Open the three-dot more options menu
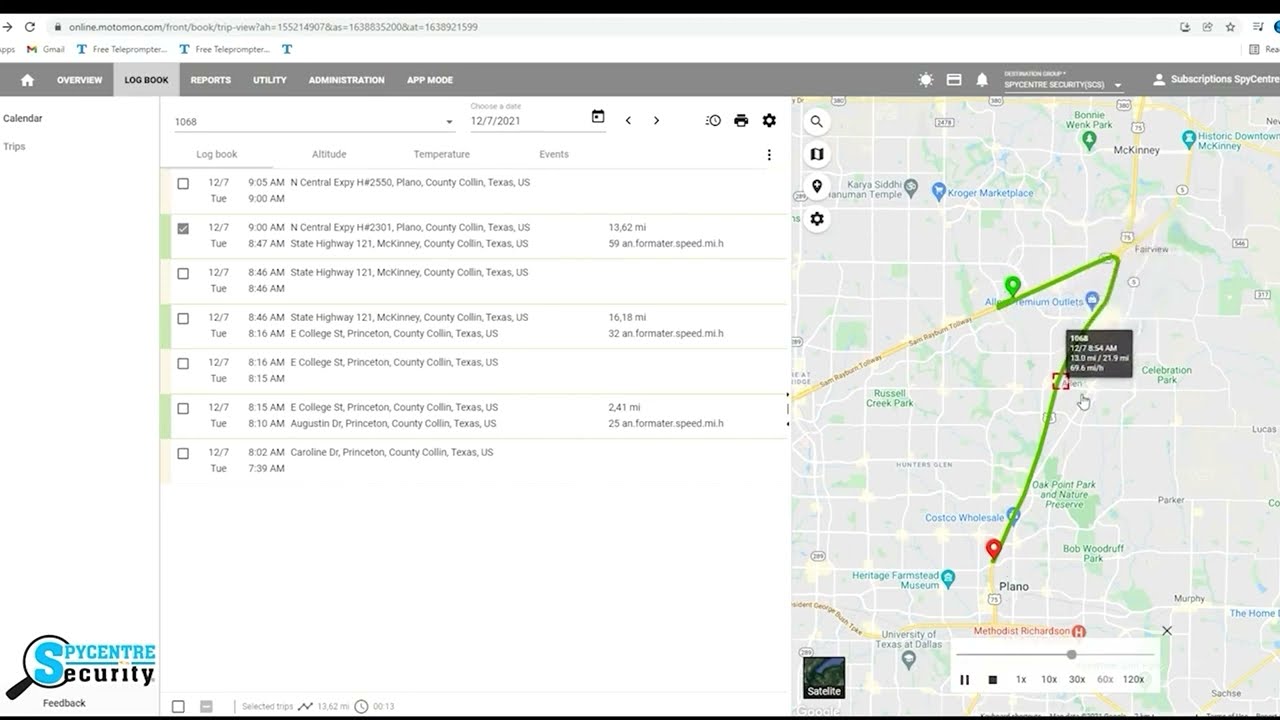1280x720 pixels. tap(769, 155)
